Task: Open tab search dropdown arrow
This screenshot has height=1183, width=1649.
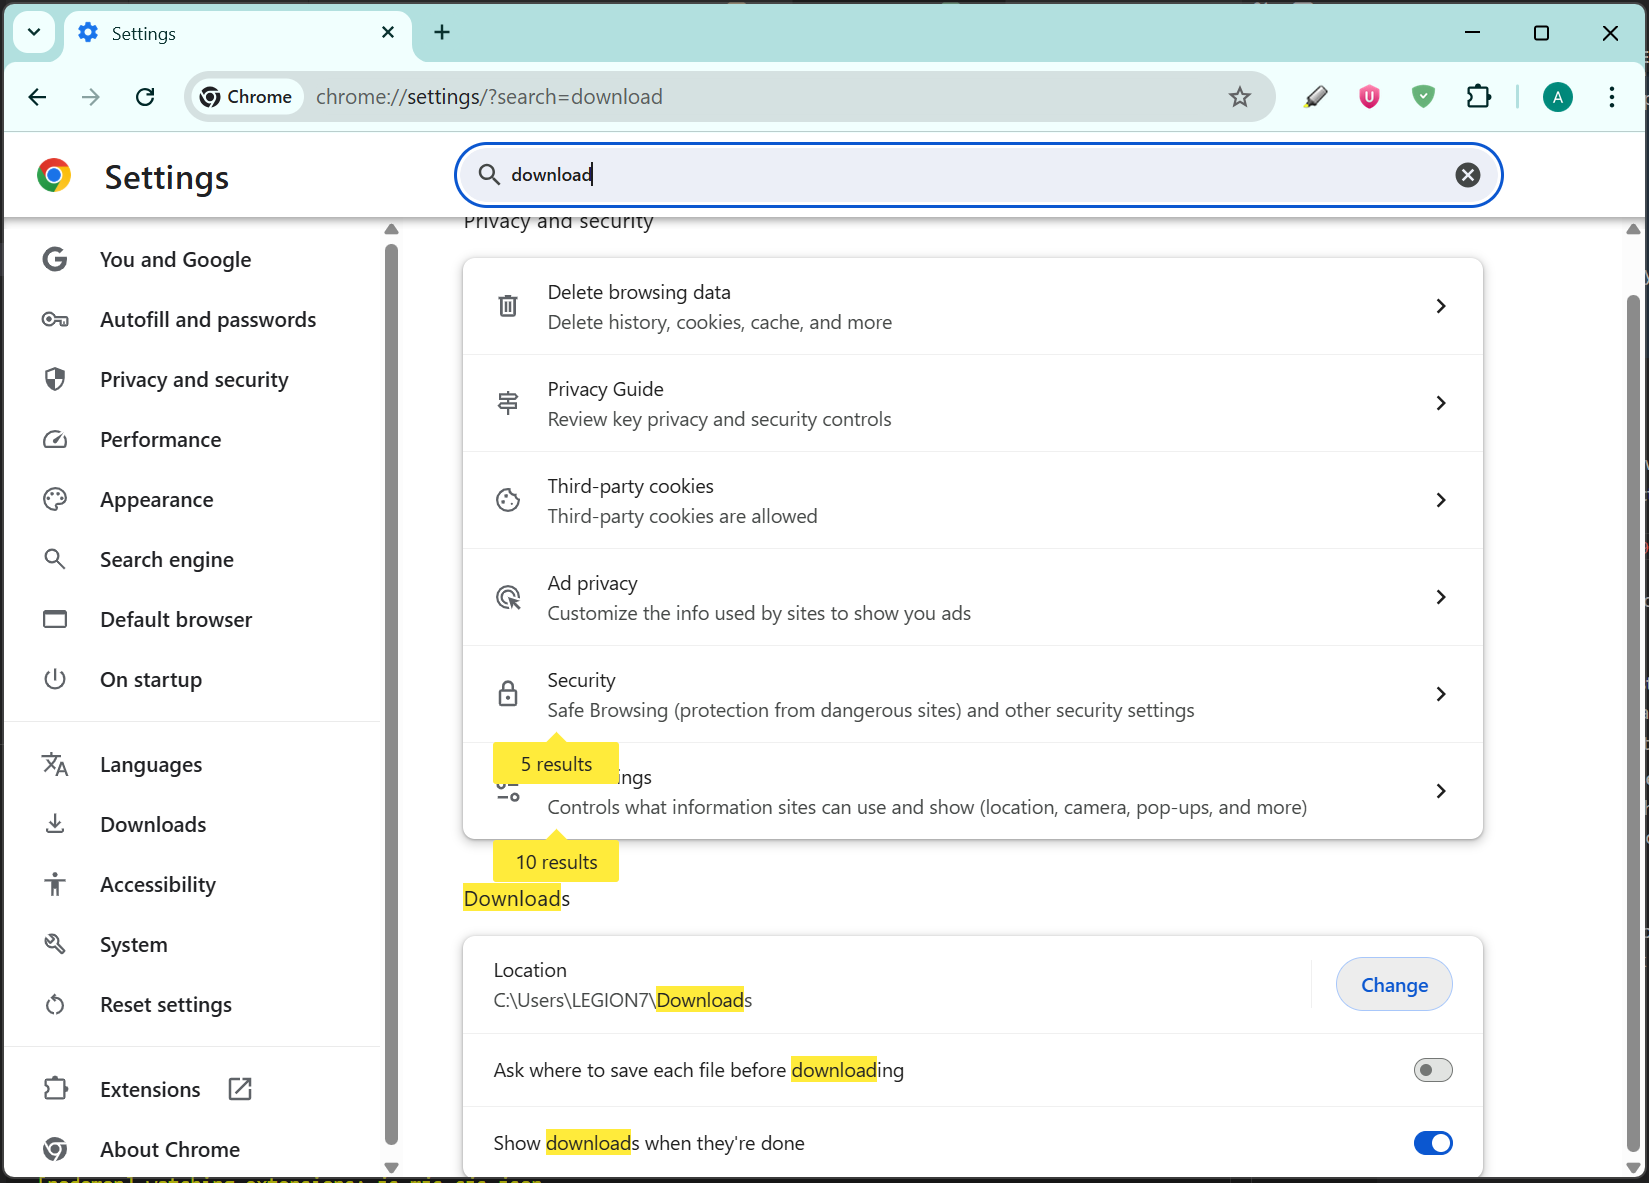Action: click(34, 32)
